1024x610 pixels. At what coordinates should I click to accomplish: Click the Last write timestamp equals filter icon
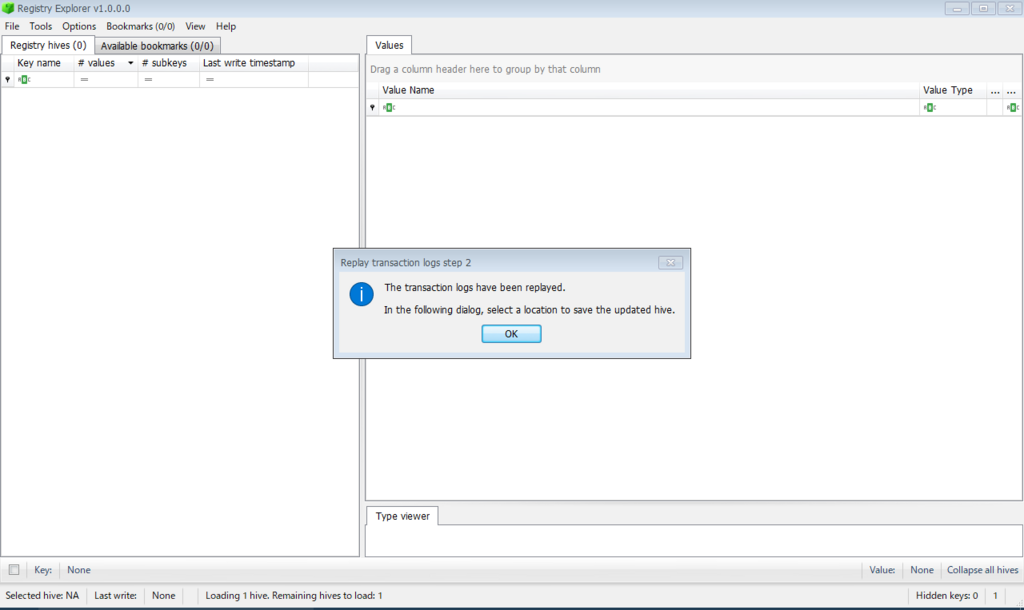coord(210,79)
